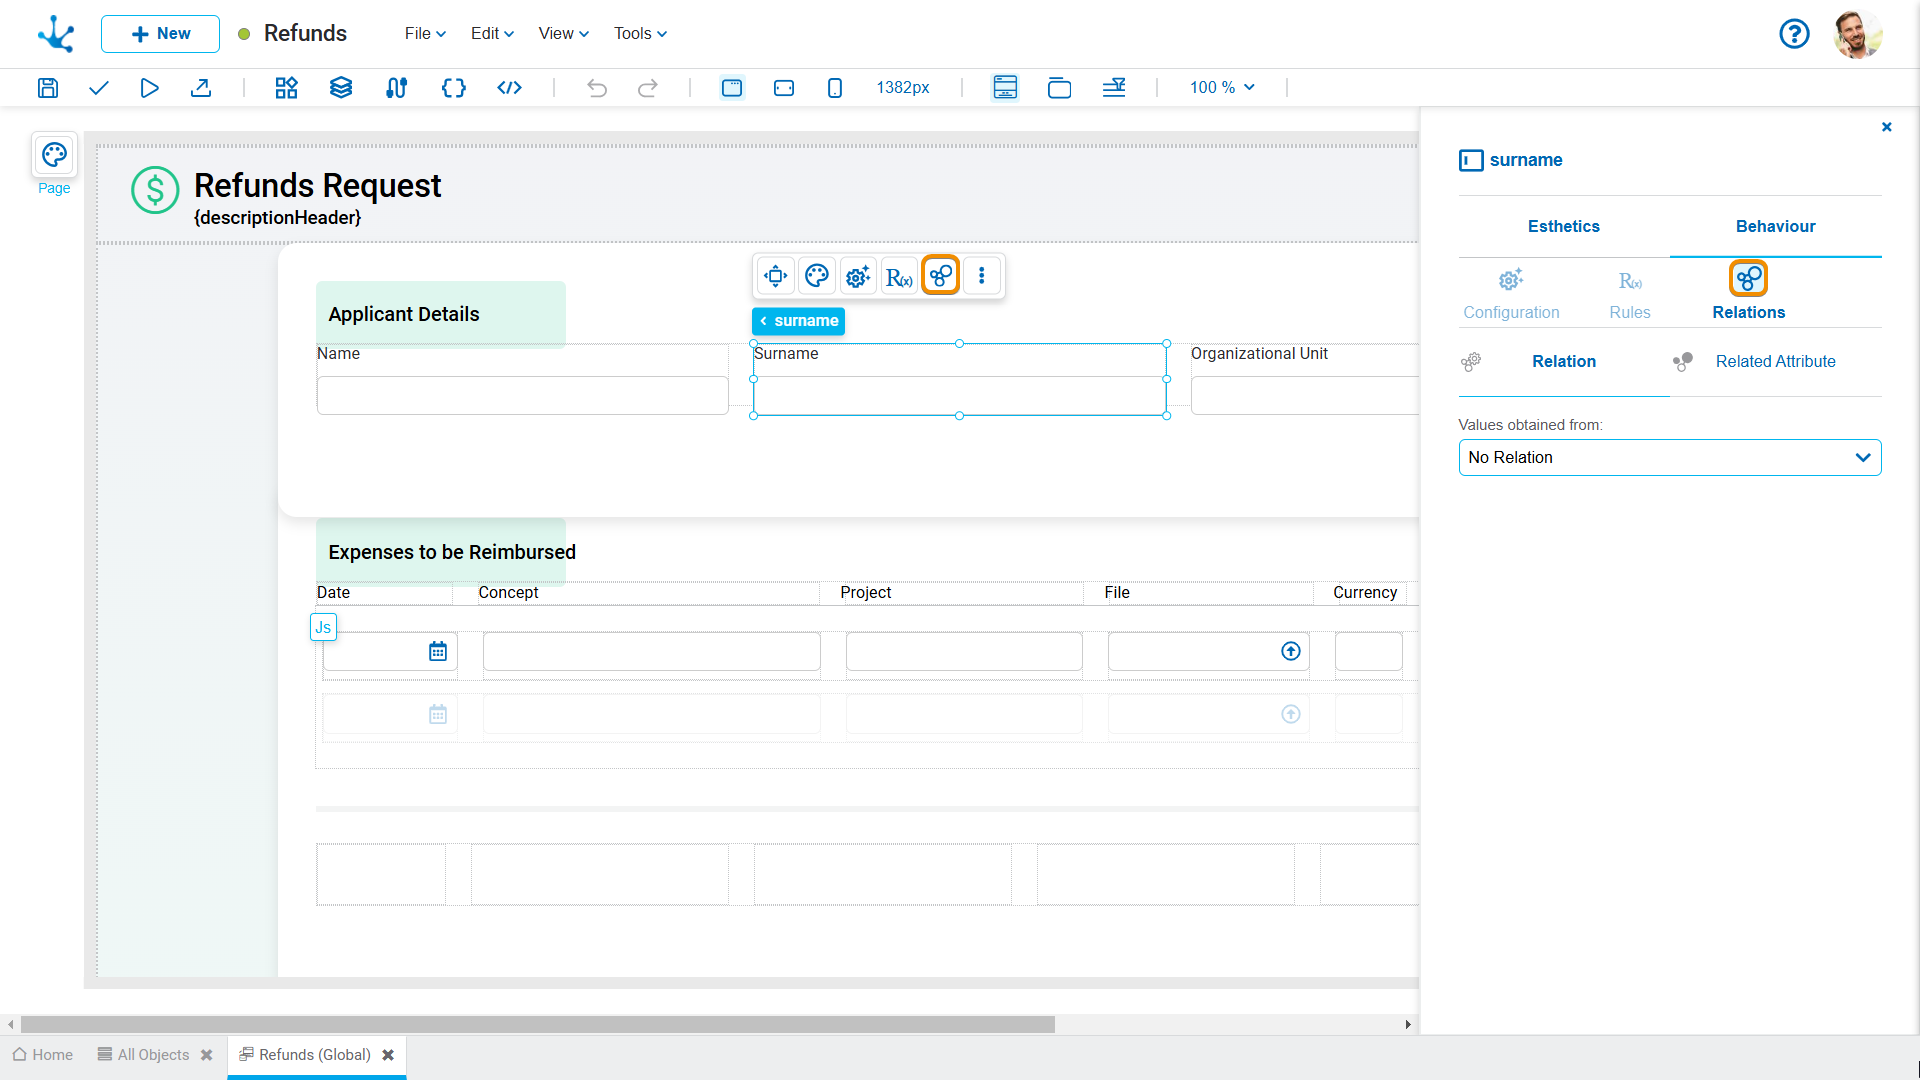The width and height of the screenshot is (1920, 1080).
Task: Toggle desktop viewport mode
Action: (732, 88)
